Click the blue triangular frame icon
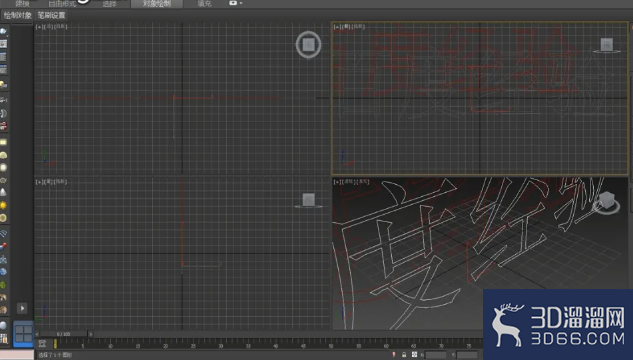The image size is (633, 360). (3, 259)
